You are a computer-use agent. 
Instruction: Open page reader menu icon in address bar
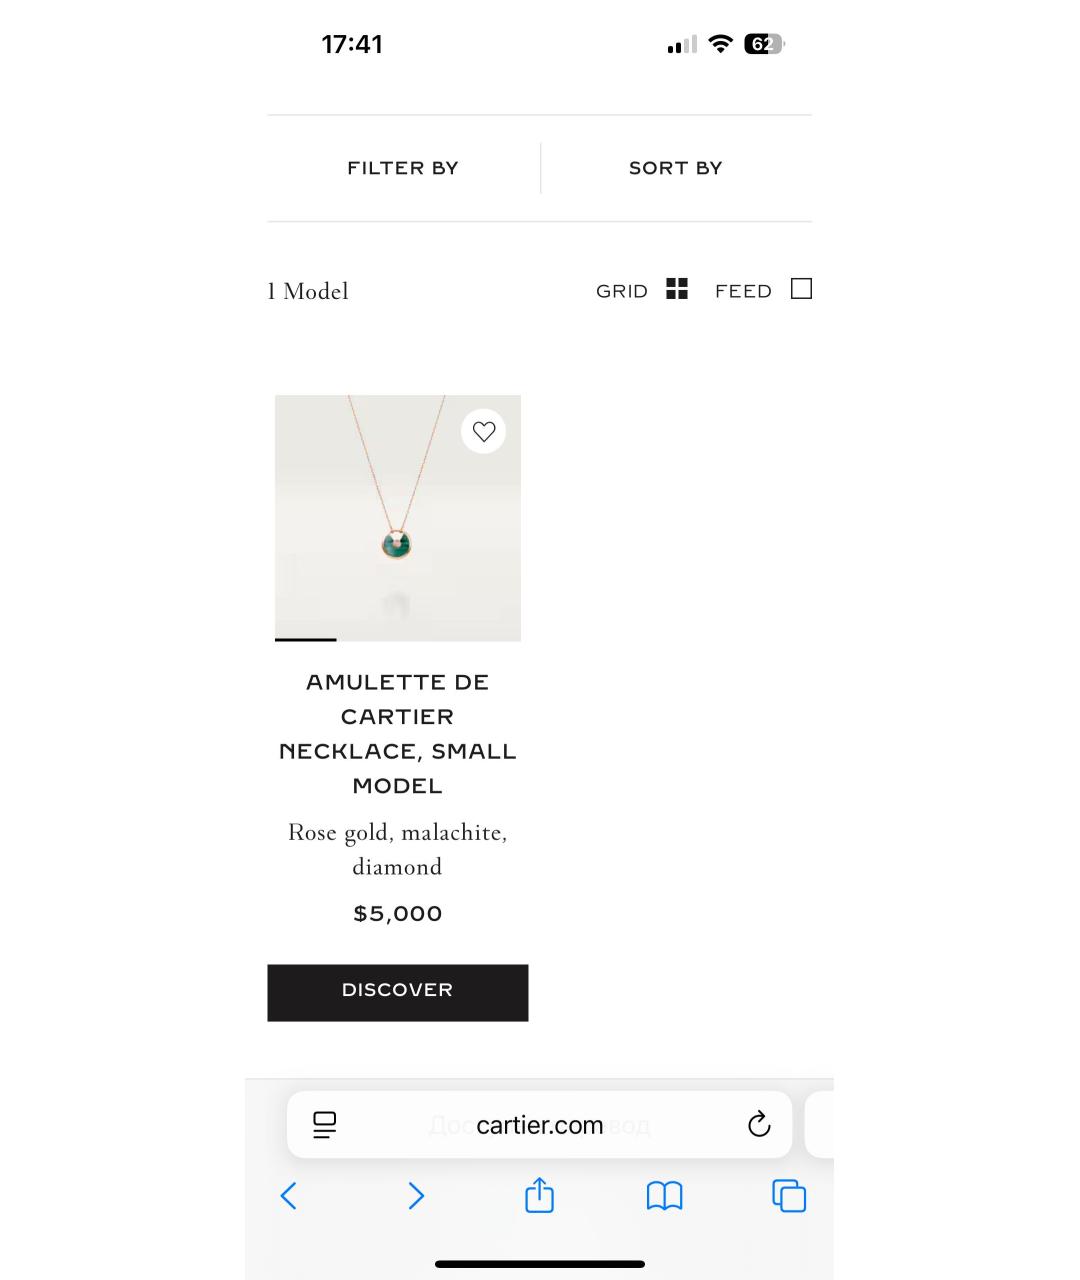324,1125
